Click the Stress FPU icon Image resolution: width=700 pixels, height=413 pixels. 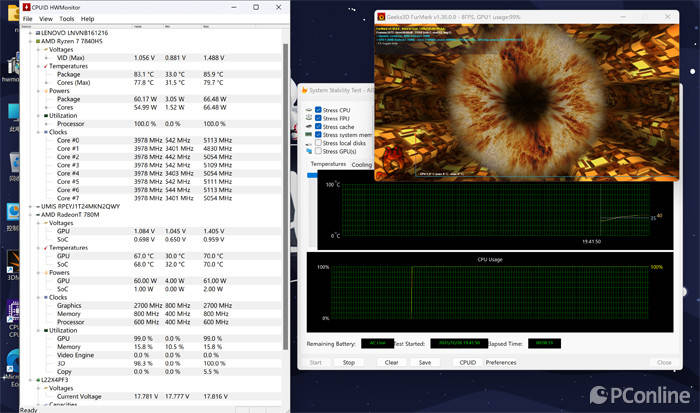pyautogui.click(x=308, y=118)
